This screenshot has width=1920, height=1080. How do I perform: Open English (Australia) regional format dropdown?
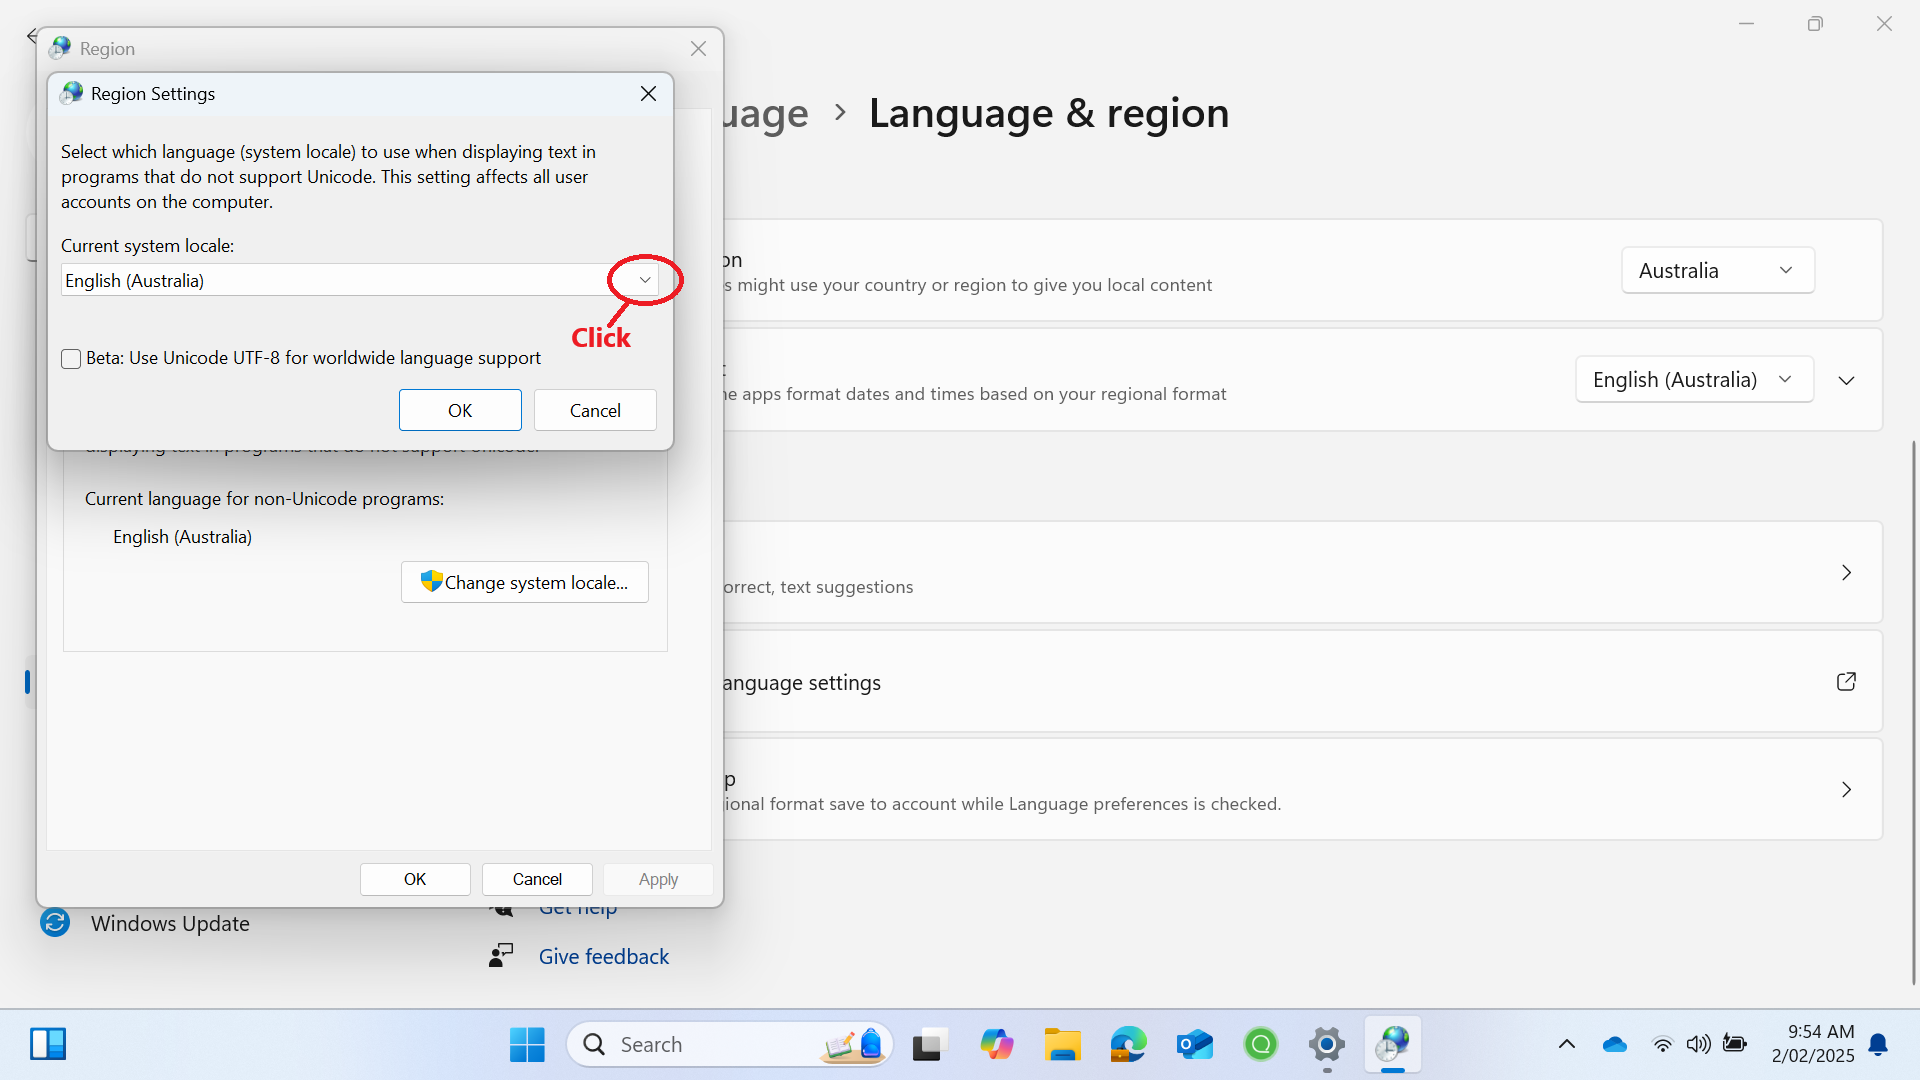[x=1693, y=380]
